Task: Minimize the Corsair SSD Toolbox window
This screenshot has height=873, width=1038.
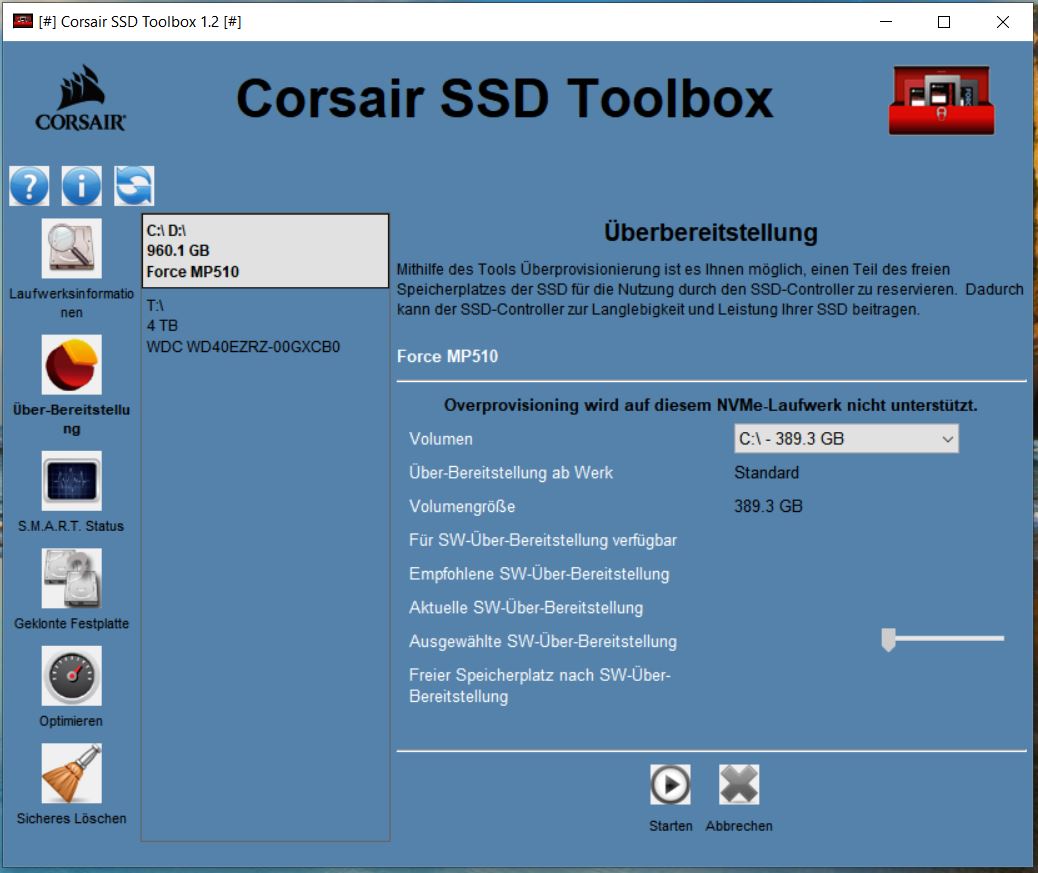Action: pos(886,22)
